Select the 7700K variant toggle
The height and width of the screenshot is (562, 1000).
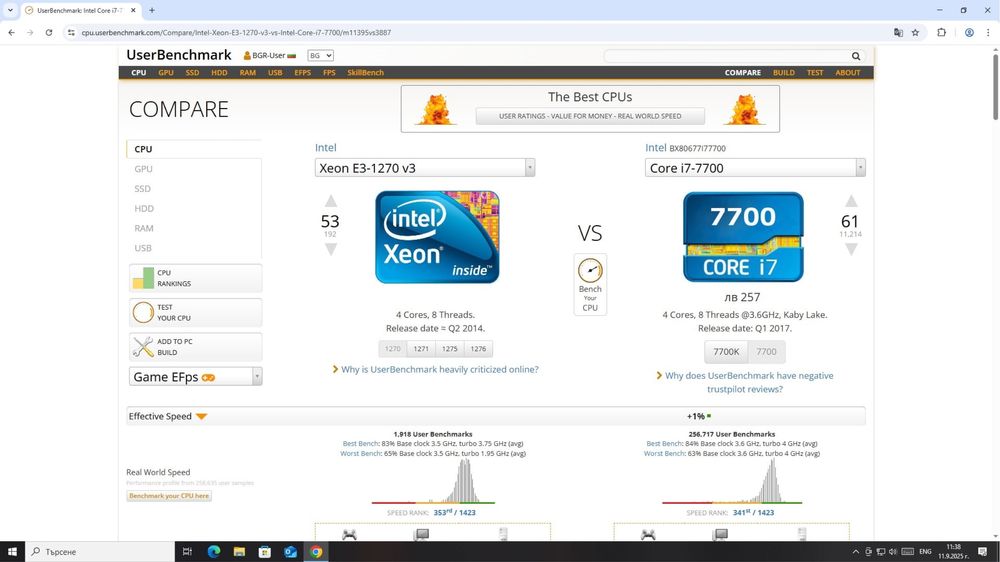pyautogui.click(x=726, y=351)
